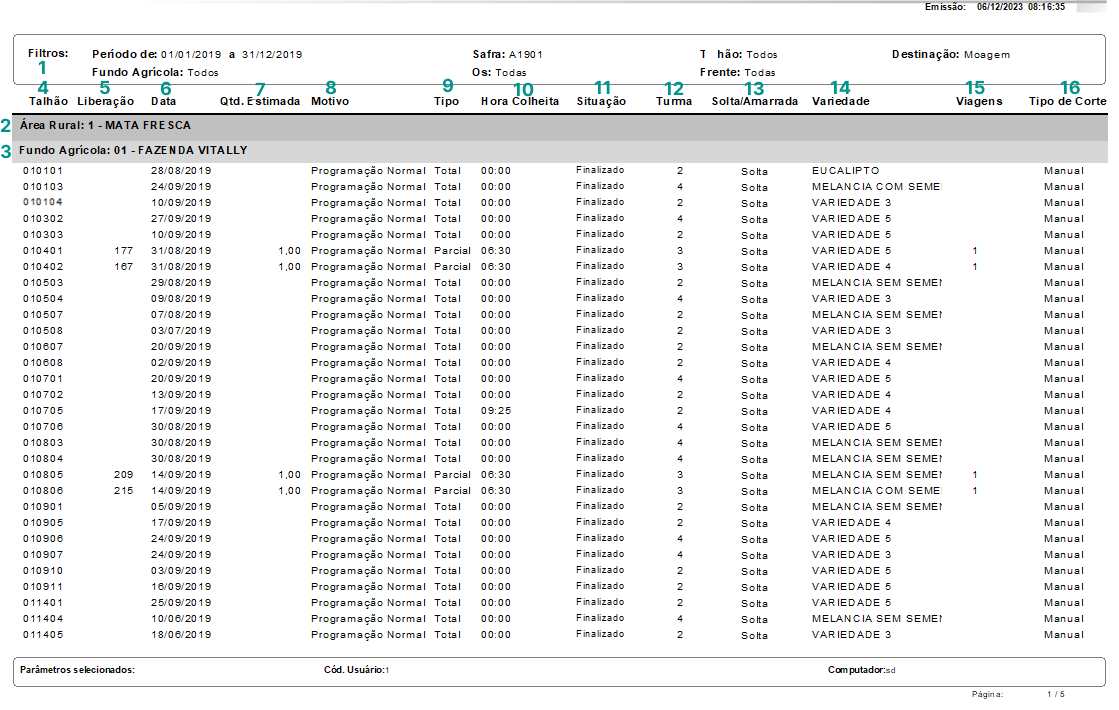Screen dimensions: 1119x710
Task: Click the Solta/Amarrada column header
Action: 754,101
